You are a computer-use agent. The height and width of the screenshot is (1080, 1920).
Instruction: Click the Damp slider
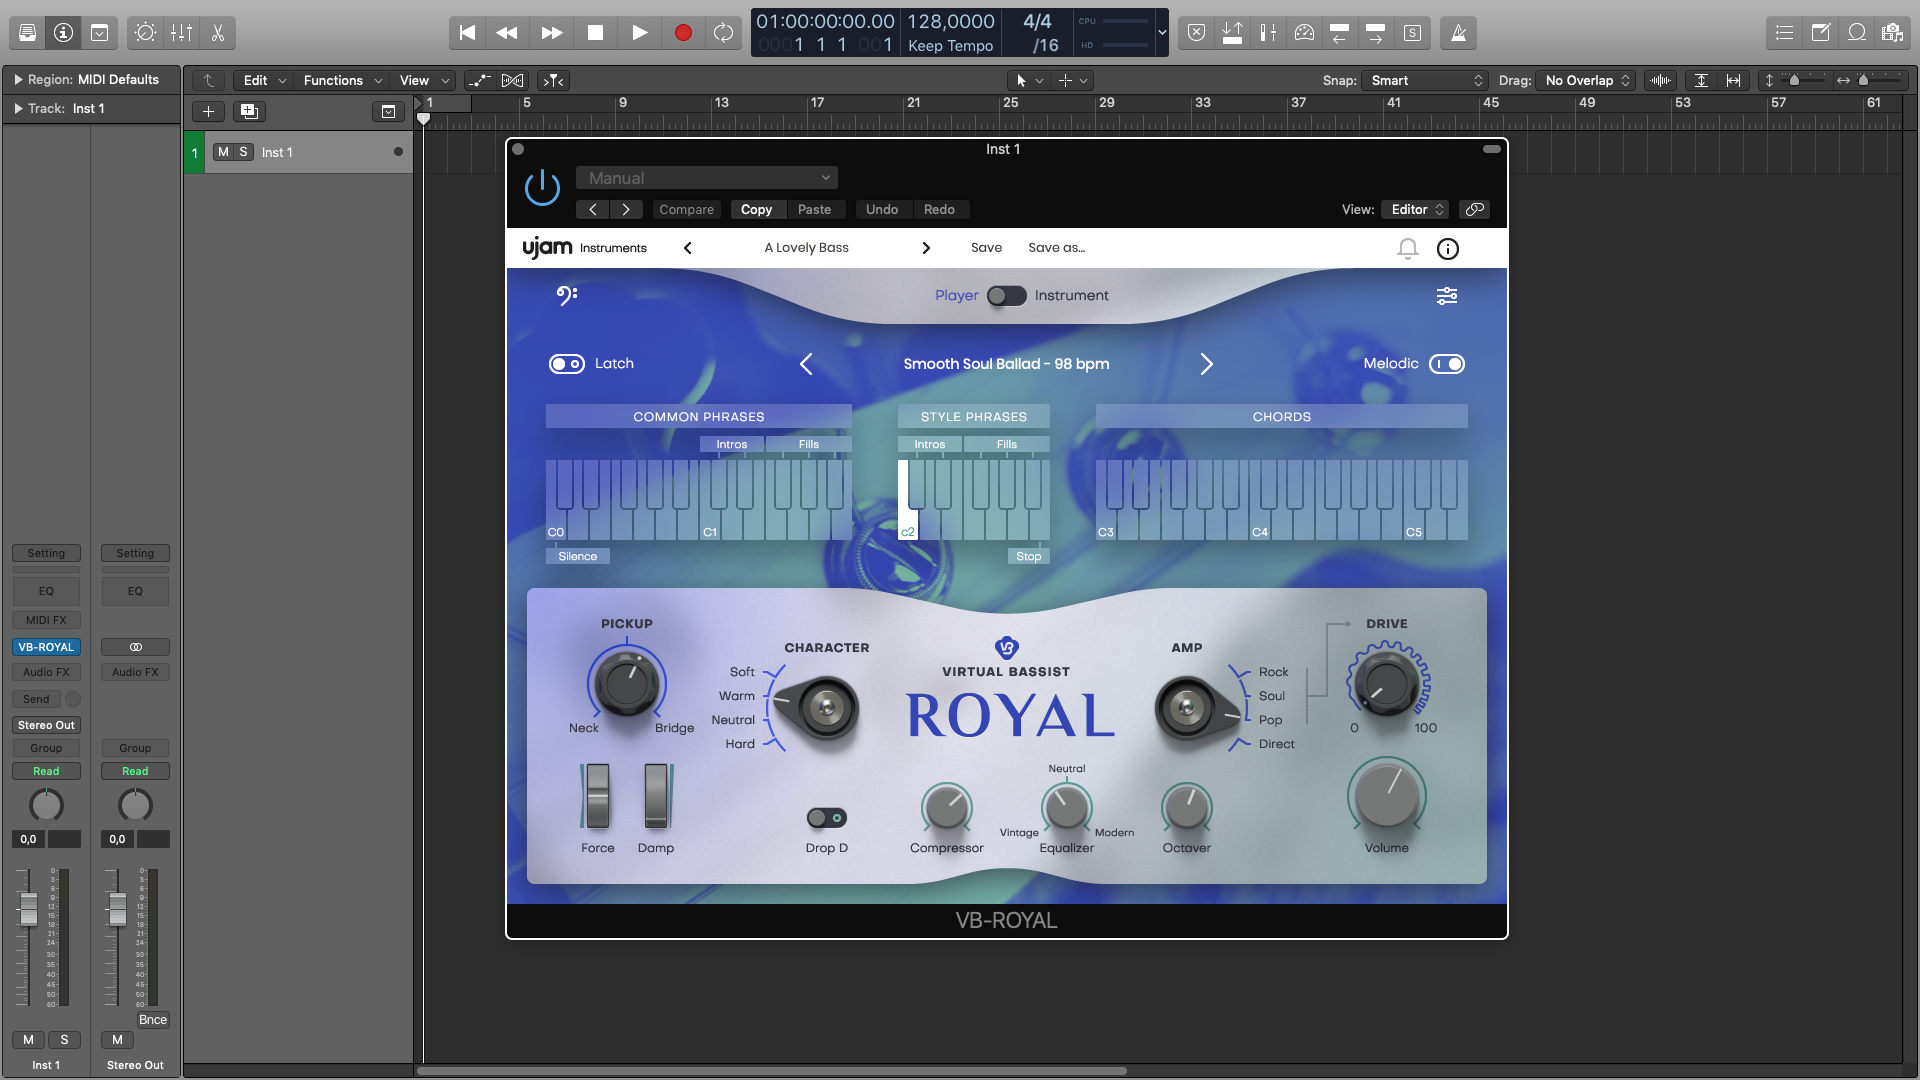point(656,796)
